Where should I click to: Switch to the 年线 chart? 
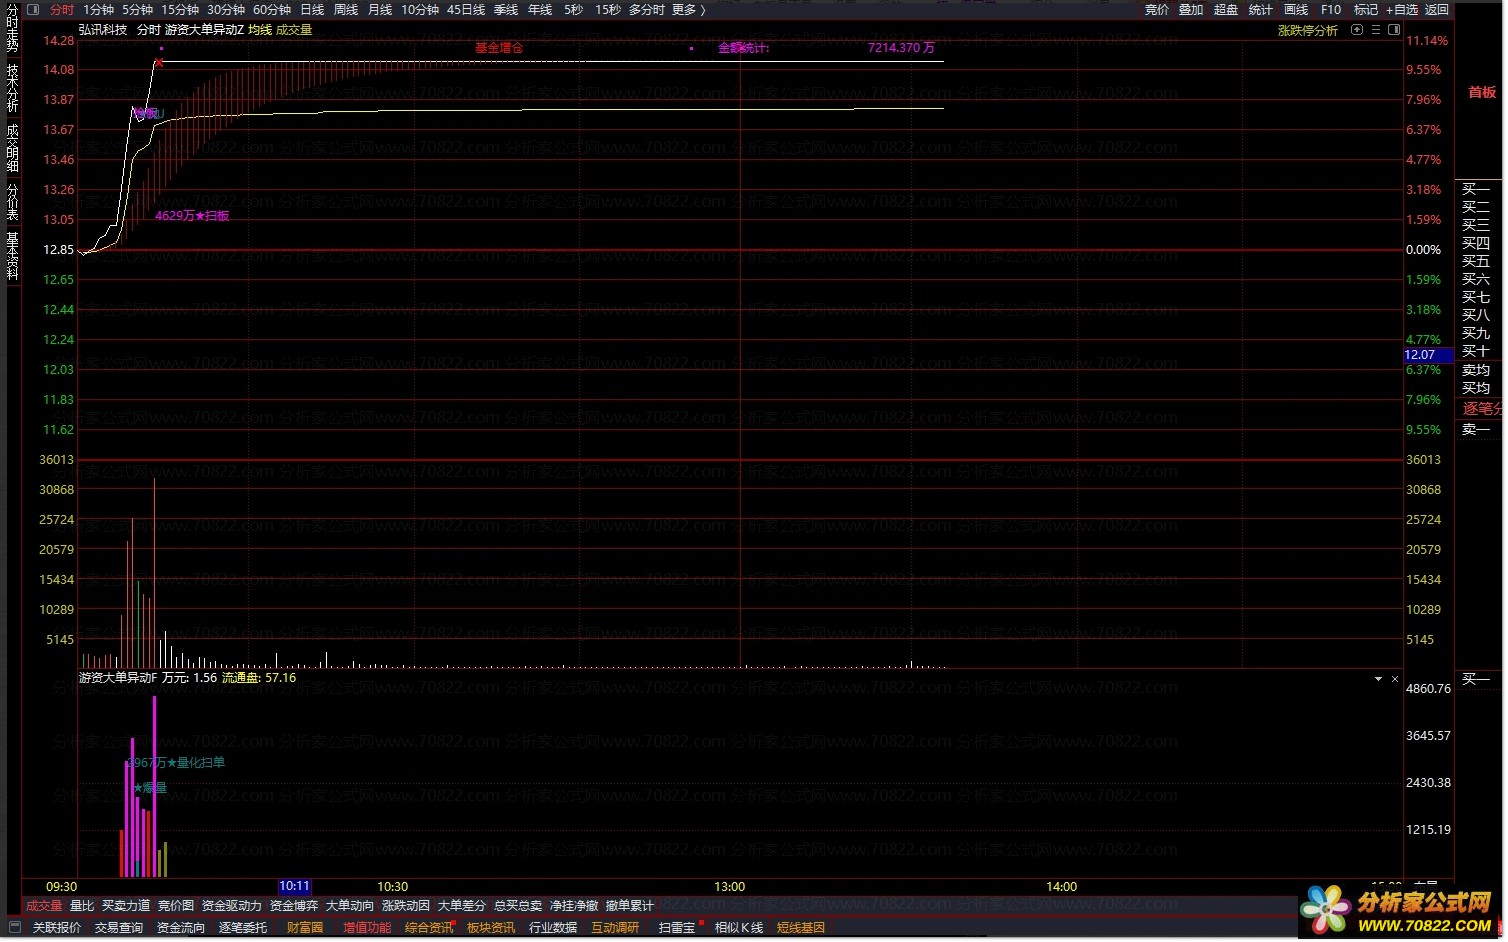540,10
